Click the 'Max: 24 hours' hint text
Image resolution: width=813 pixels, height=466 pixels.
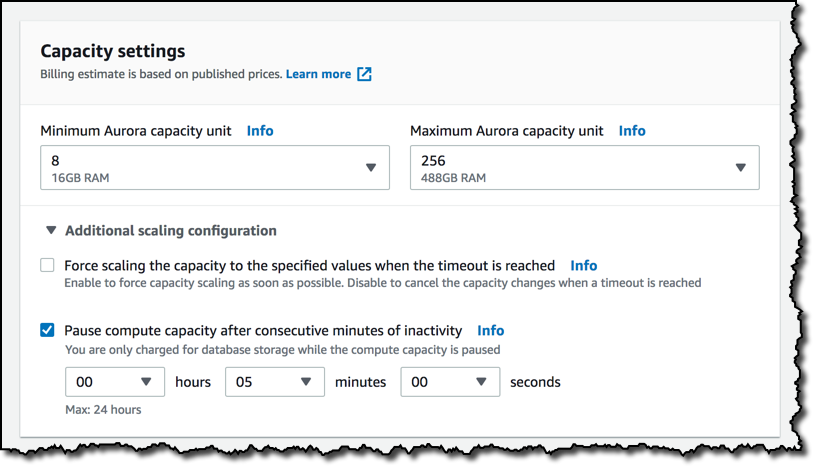coord(103,409)
